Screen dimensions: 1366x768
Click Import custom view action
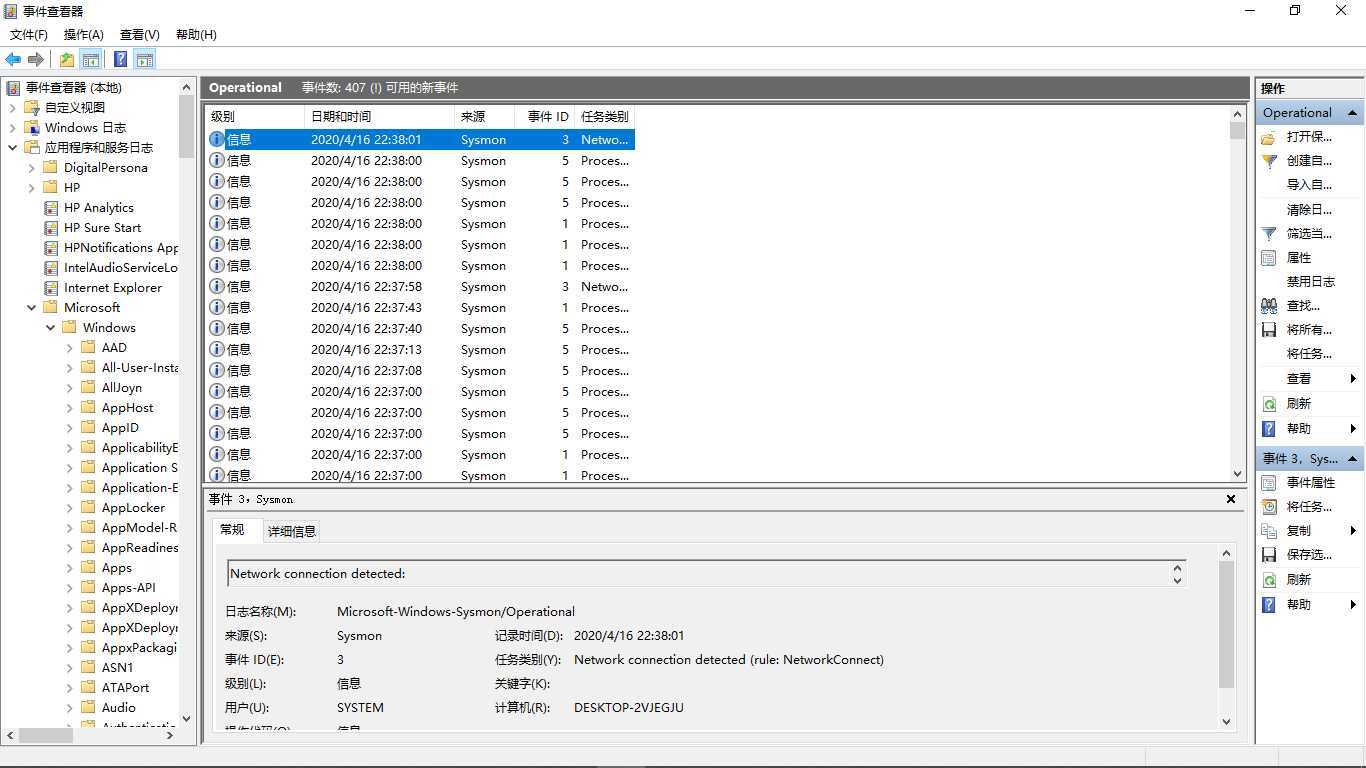(x=1309, y=185)
